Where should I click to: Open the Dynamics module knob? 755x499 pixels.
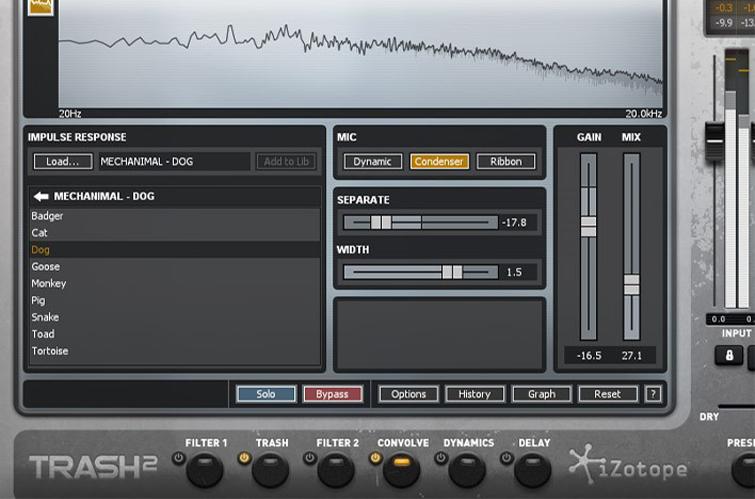[467, 470]
